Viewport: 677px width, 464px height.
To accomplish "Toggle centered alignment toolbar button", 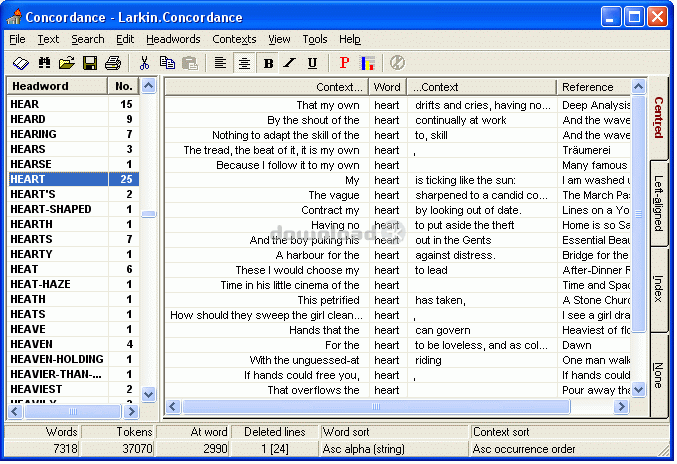I will [x=244, y=63].
